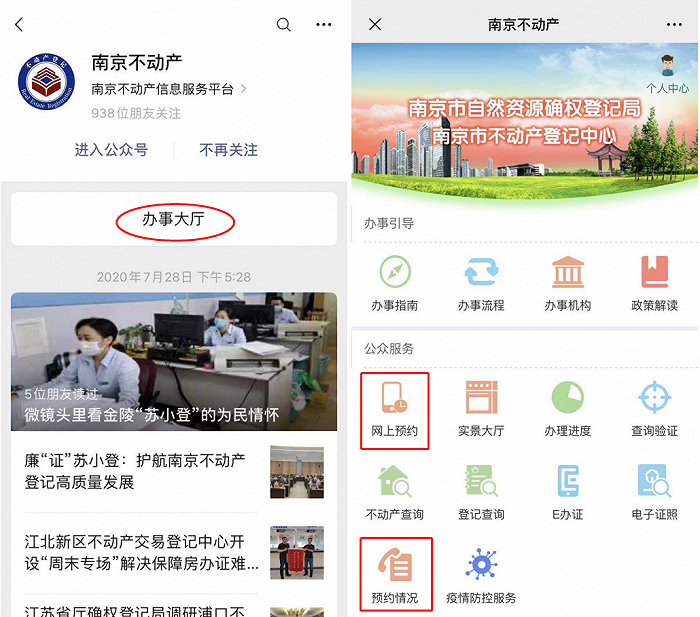Open the 办事大厅 menu button
Screen dimensions: 700x617
[174, 219]
